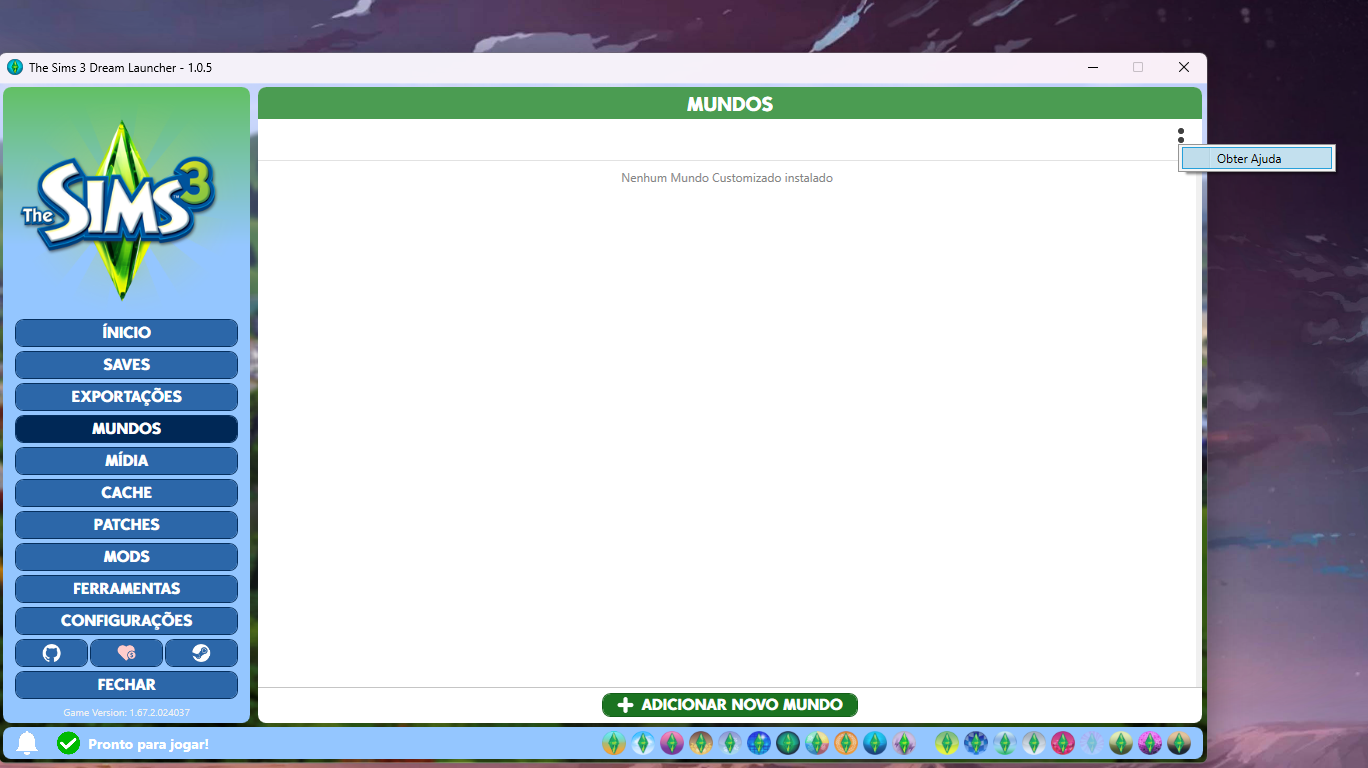
Task: Close the Dream Launcher window
Action: 1184,67
